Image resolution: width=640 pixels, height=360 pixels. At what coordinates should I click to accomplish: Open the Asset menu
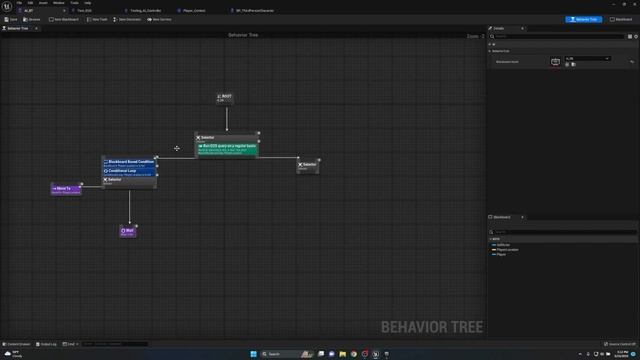click(x=43, y=3)
